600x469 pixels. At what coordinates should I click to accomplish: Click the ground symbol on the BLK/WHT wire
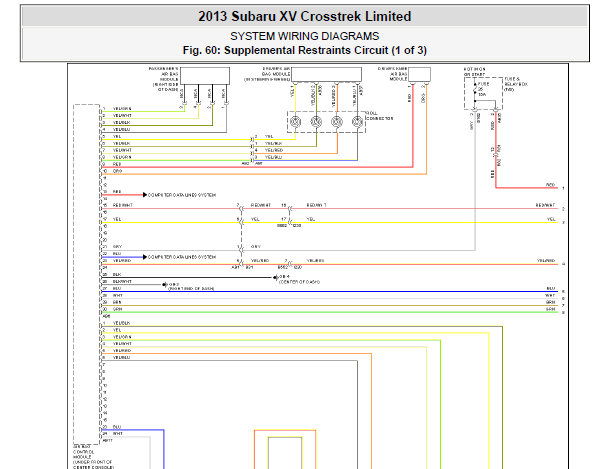[x=164, y=285]
